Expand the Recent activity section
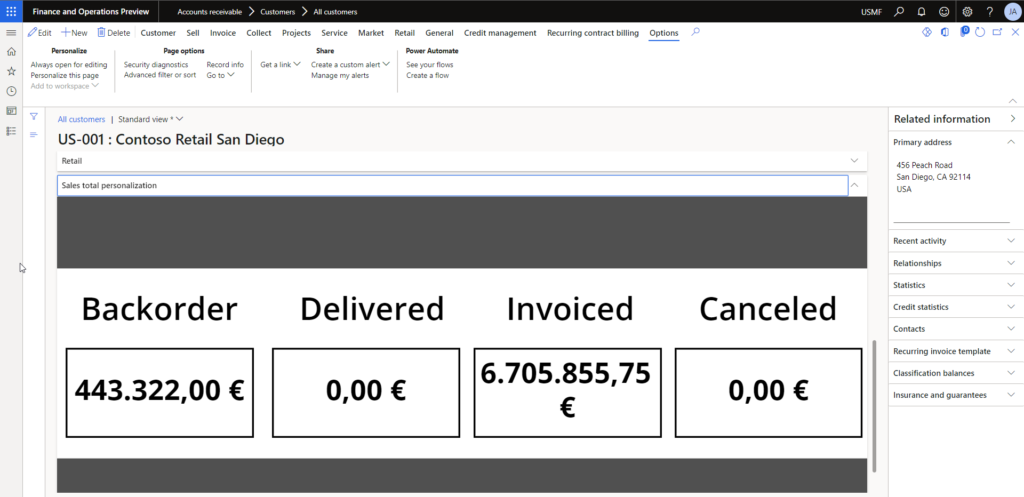 click(955, 241)
